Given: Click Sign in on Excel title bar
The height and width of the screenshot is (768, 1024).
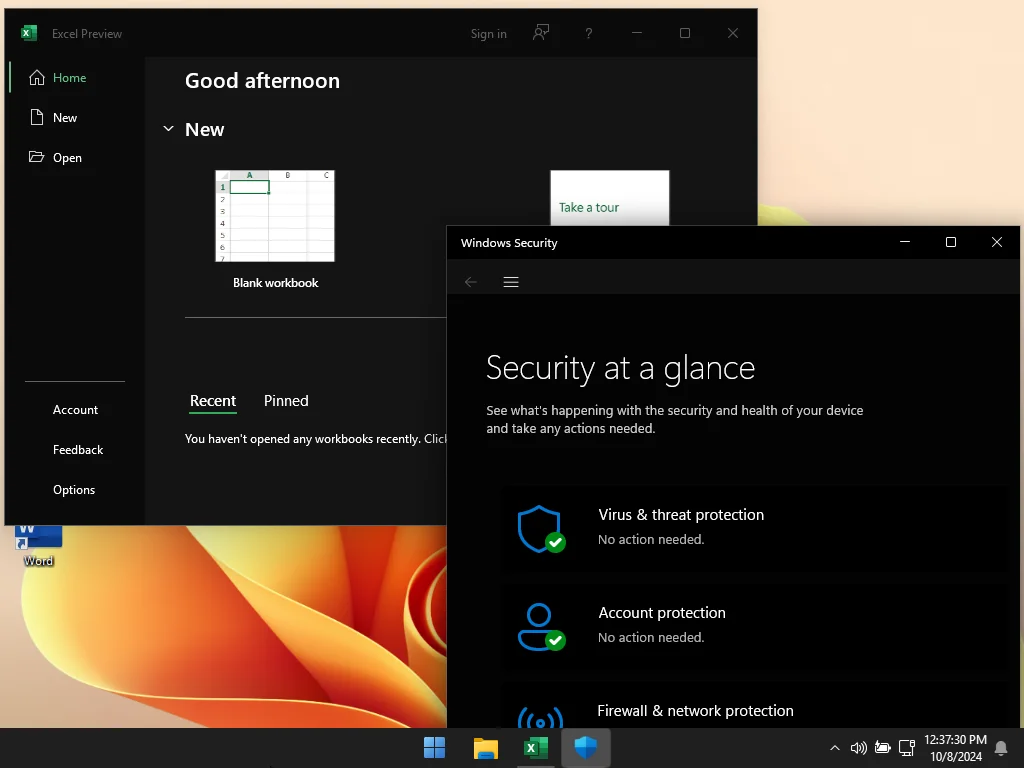Looking at the screenshot, I should 488,34.
